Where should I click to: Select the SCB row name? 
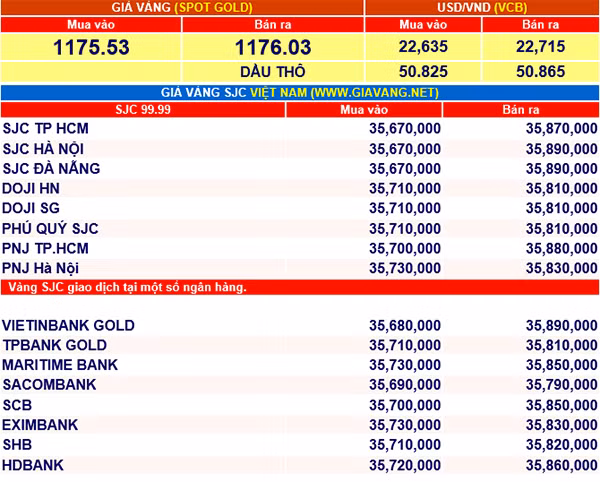[17, 405]
